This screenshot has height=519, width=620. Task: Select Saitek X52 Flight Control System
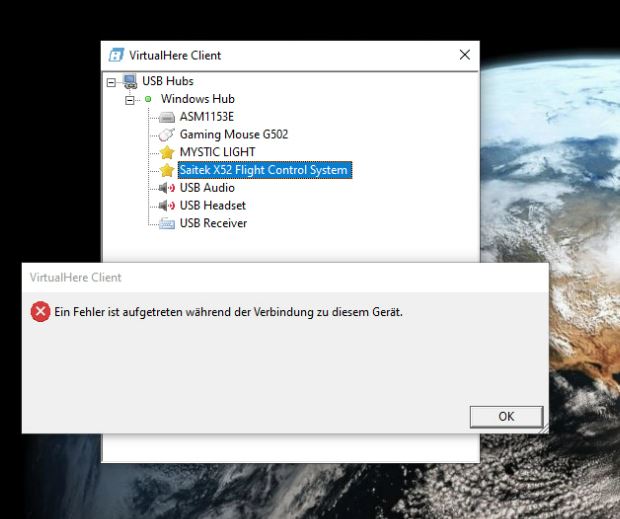click(x=265, y=170)
